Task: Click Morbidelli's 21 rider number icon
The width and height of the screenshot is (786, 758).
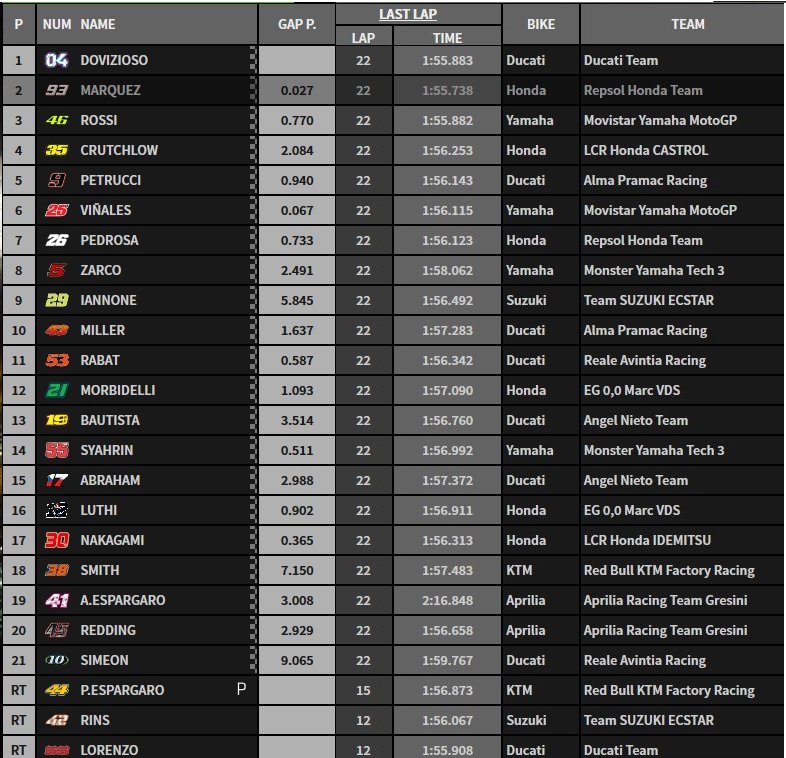Action: 56,390
